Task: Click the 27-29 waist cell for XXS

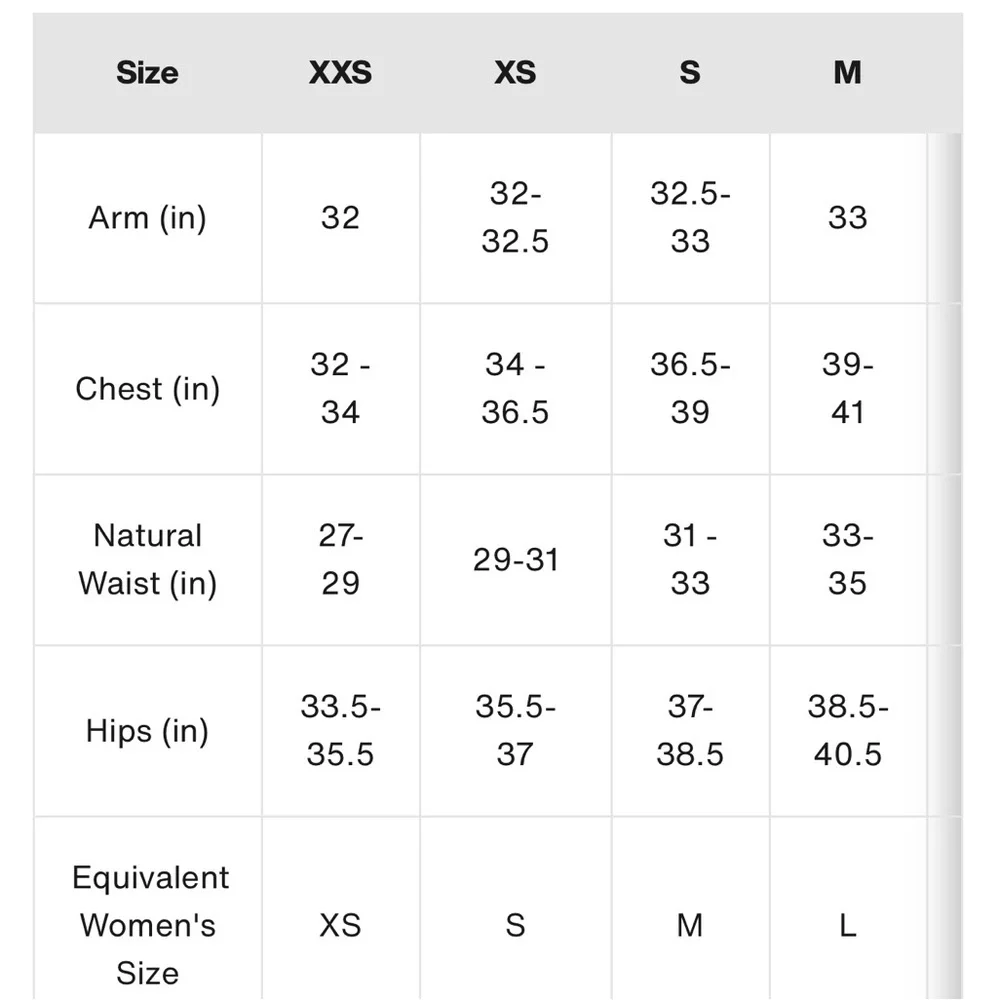Action: (340, 560)
